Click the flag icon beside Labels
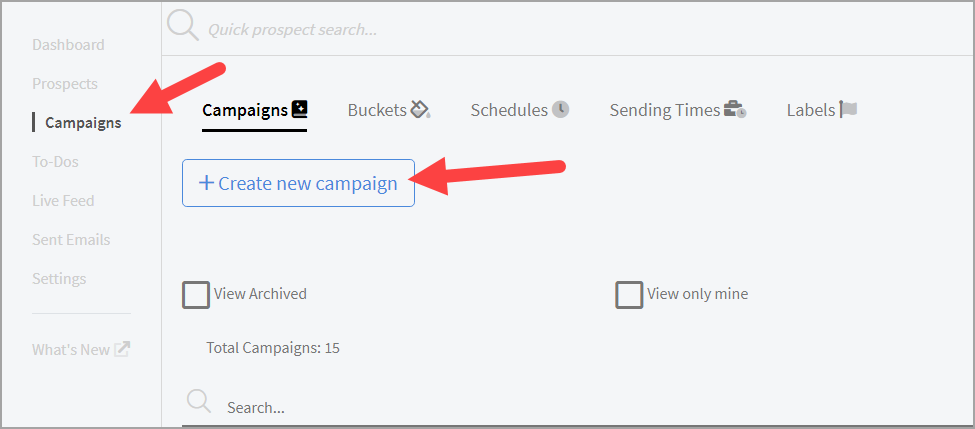975x429 pixels. tap(849, 109)
